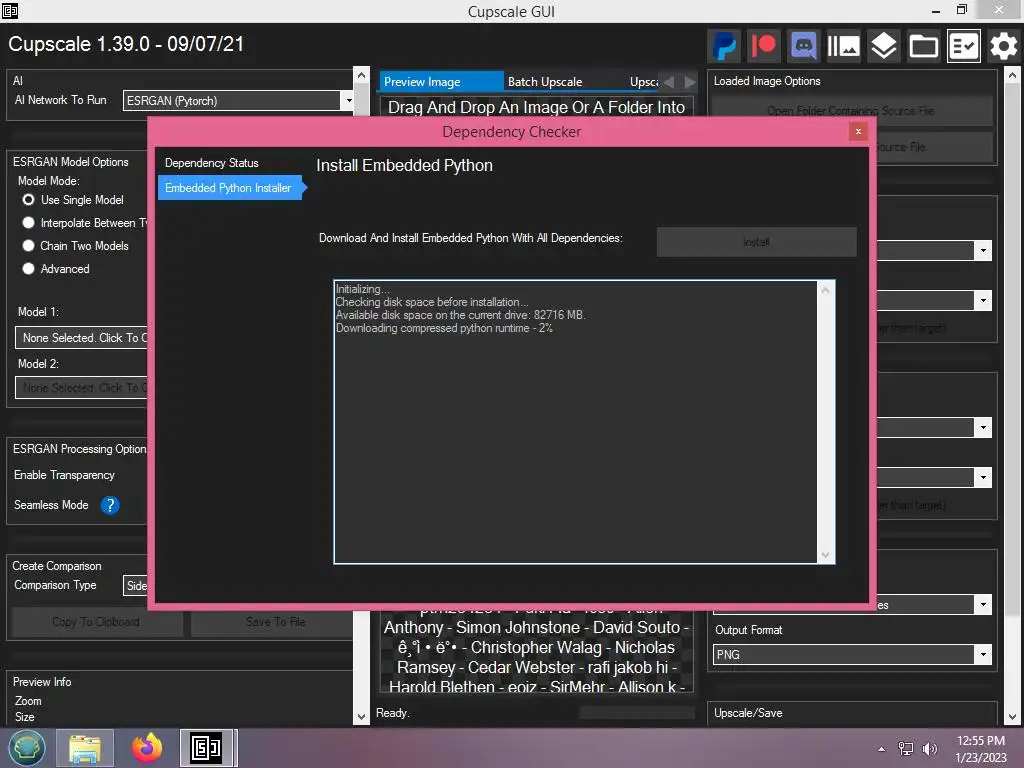
Task: Click right panel scrollbar down arrow
Action: click(1012, 716)
